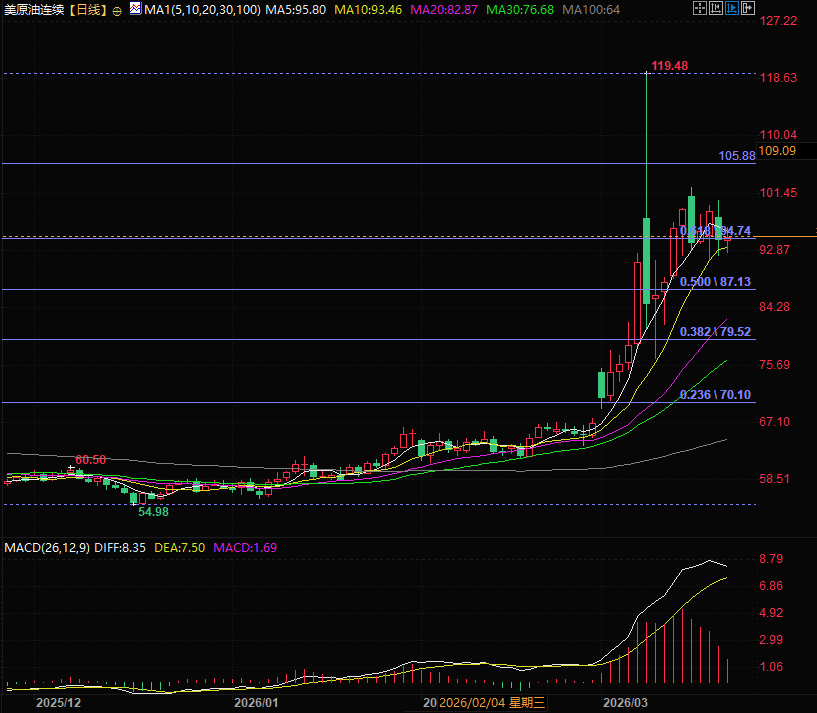The width and height of the screenshot is (817, 713).
Task: Click the 118.63 price axis value
Action: tap(778, 78)
